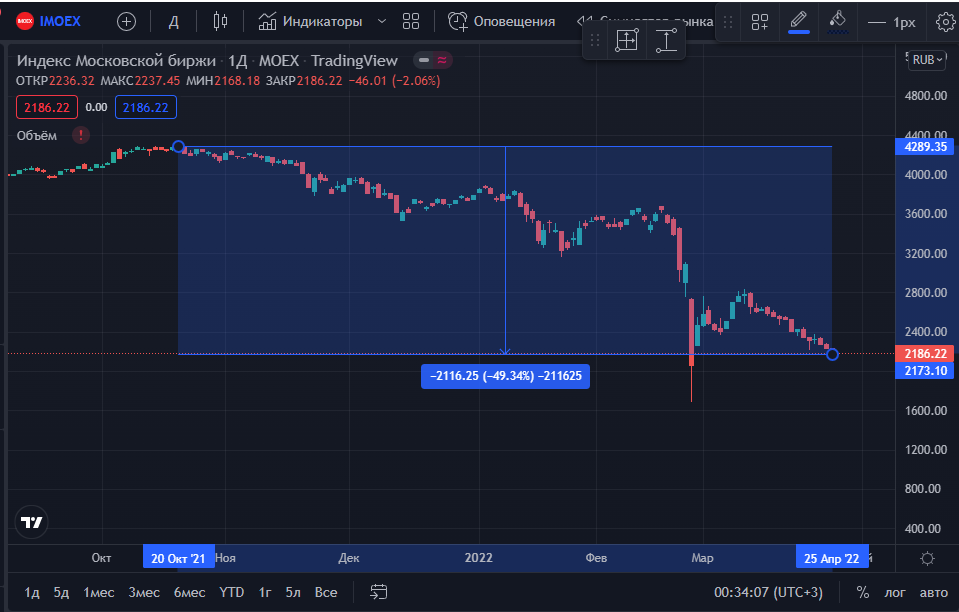Create alert via Оповещения button
Viewport: 959px width, 612px height.
pos(502,22)
